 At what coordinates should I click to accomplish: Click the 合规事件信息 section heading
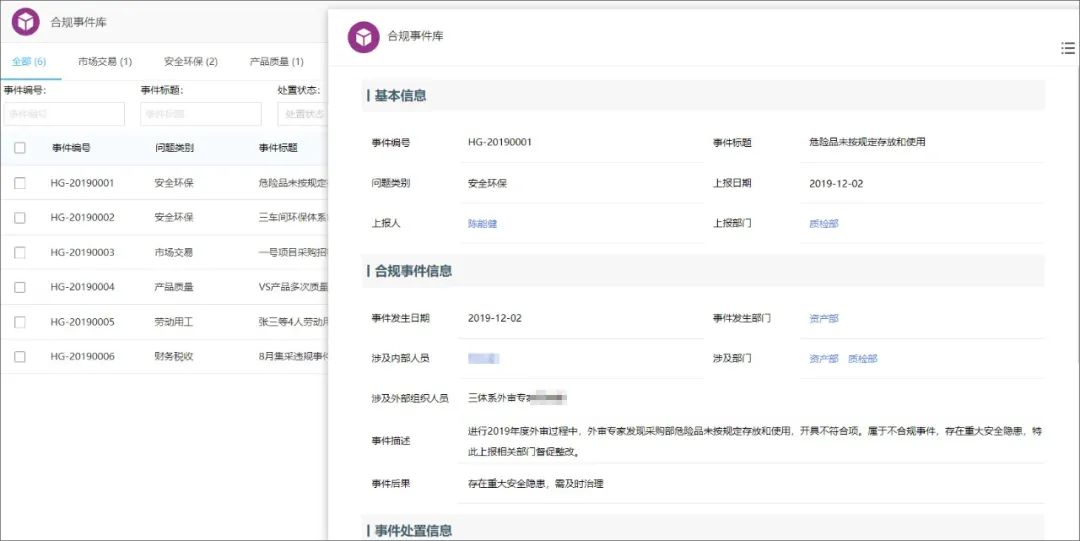(x=413, y=271)
